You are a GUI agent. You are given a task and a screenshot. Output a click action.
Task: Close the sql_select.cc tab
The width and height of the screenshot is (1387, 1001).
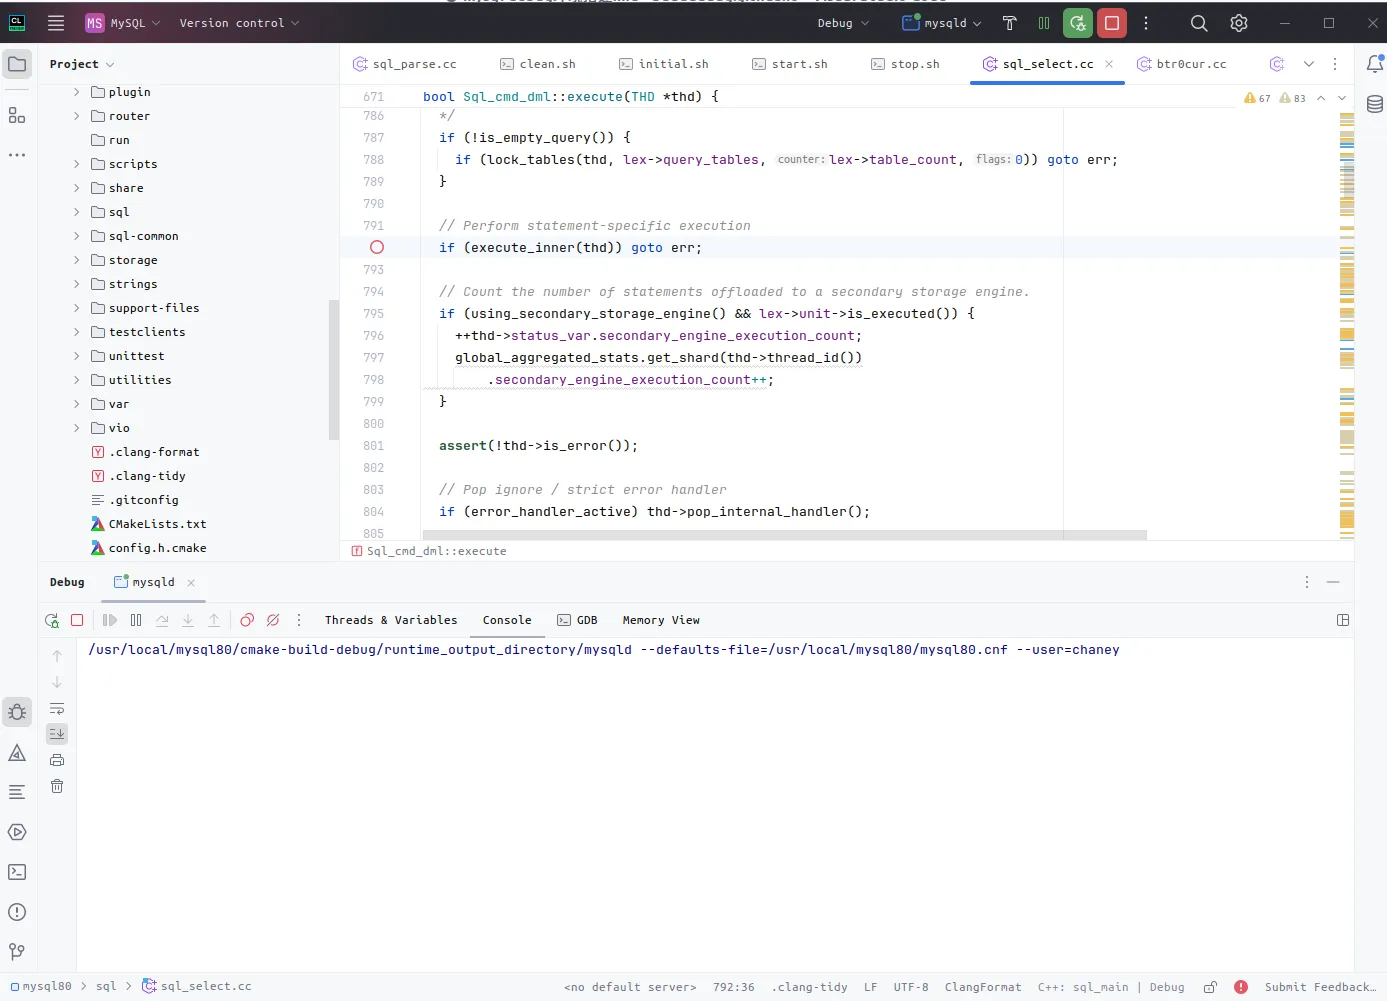(1109, 64)
